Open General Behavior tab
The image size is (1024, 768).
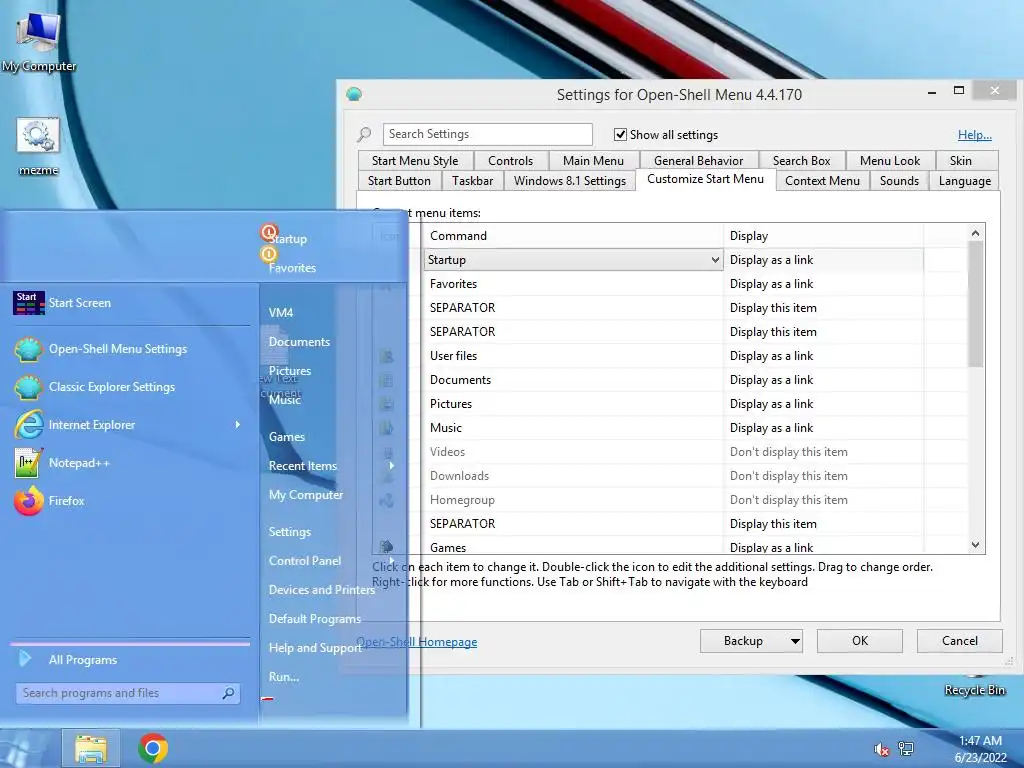[698, 161]
